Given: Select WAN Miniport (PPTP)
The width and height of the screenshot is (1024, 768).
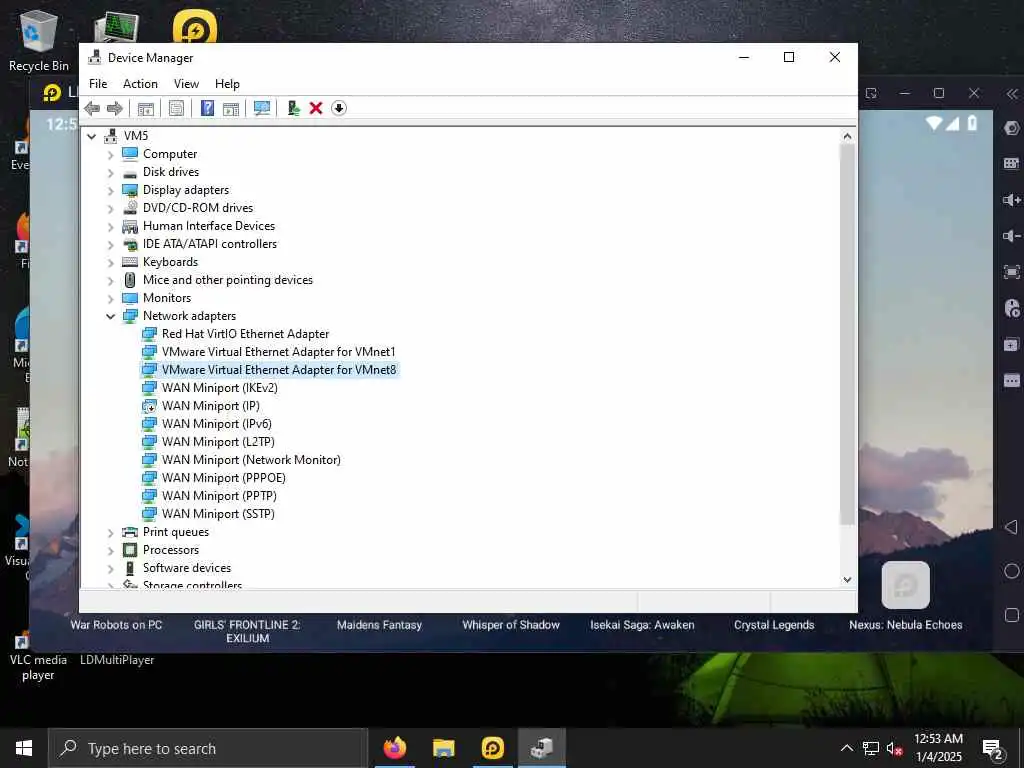Looking at the screenshot, I should pyautogui.click(x=219, y=496).
